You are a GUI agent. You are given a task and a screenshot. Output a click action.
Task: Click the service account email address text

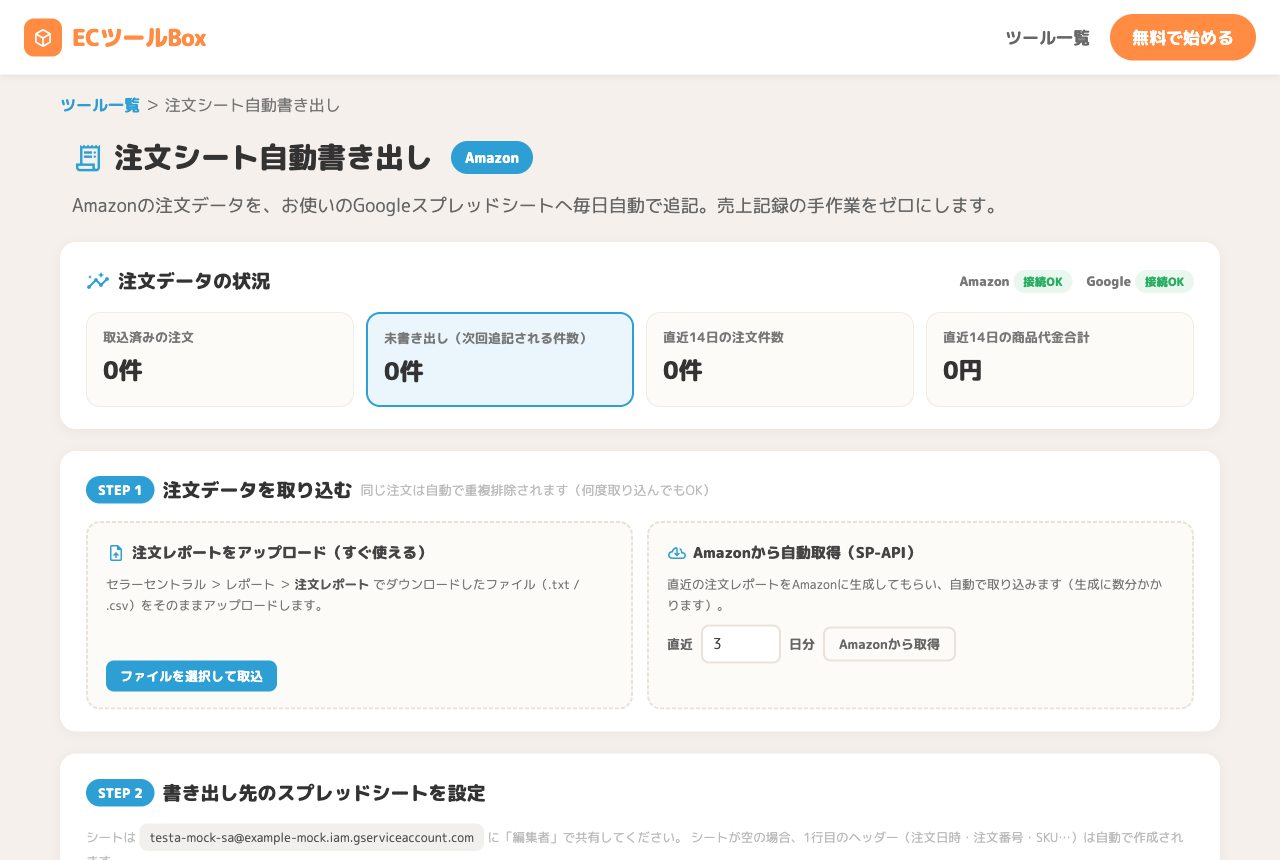pyautogui.click(x=312, y=837)
